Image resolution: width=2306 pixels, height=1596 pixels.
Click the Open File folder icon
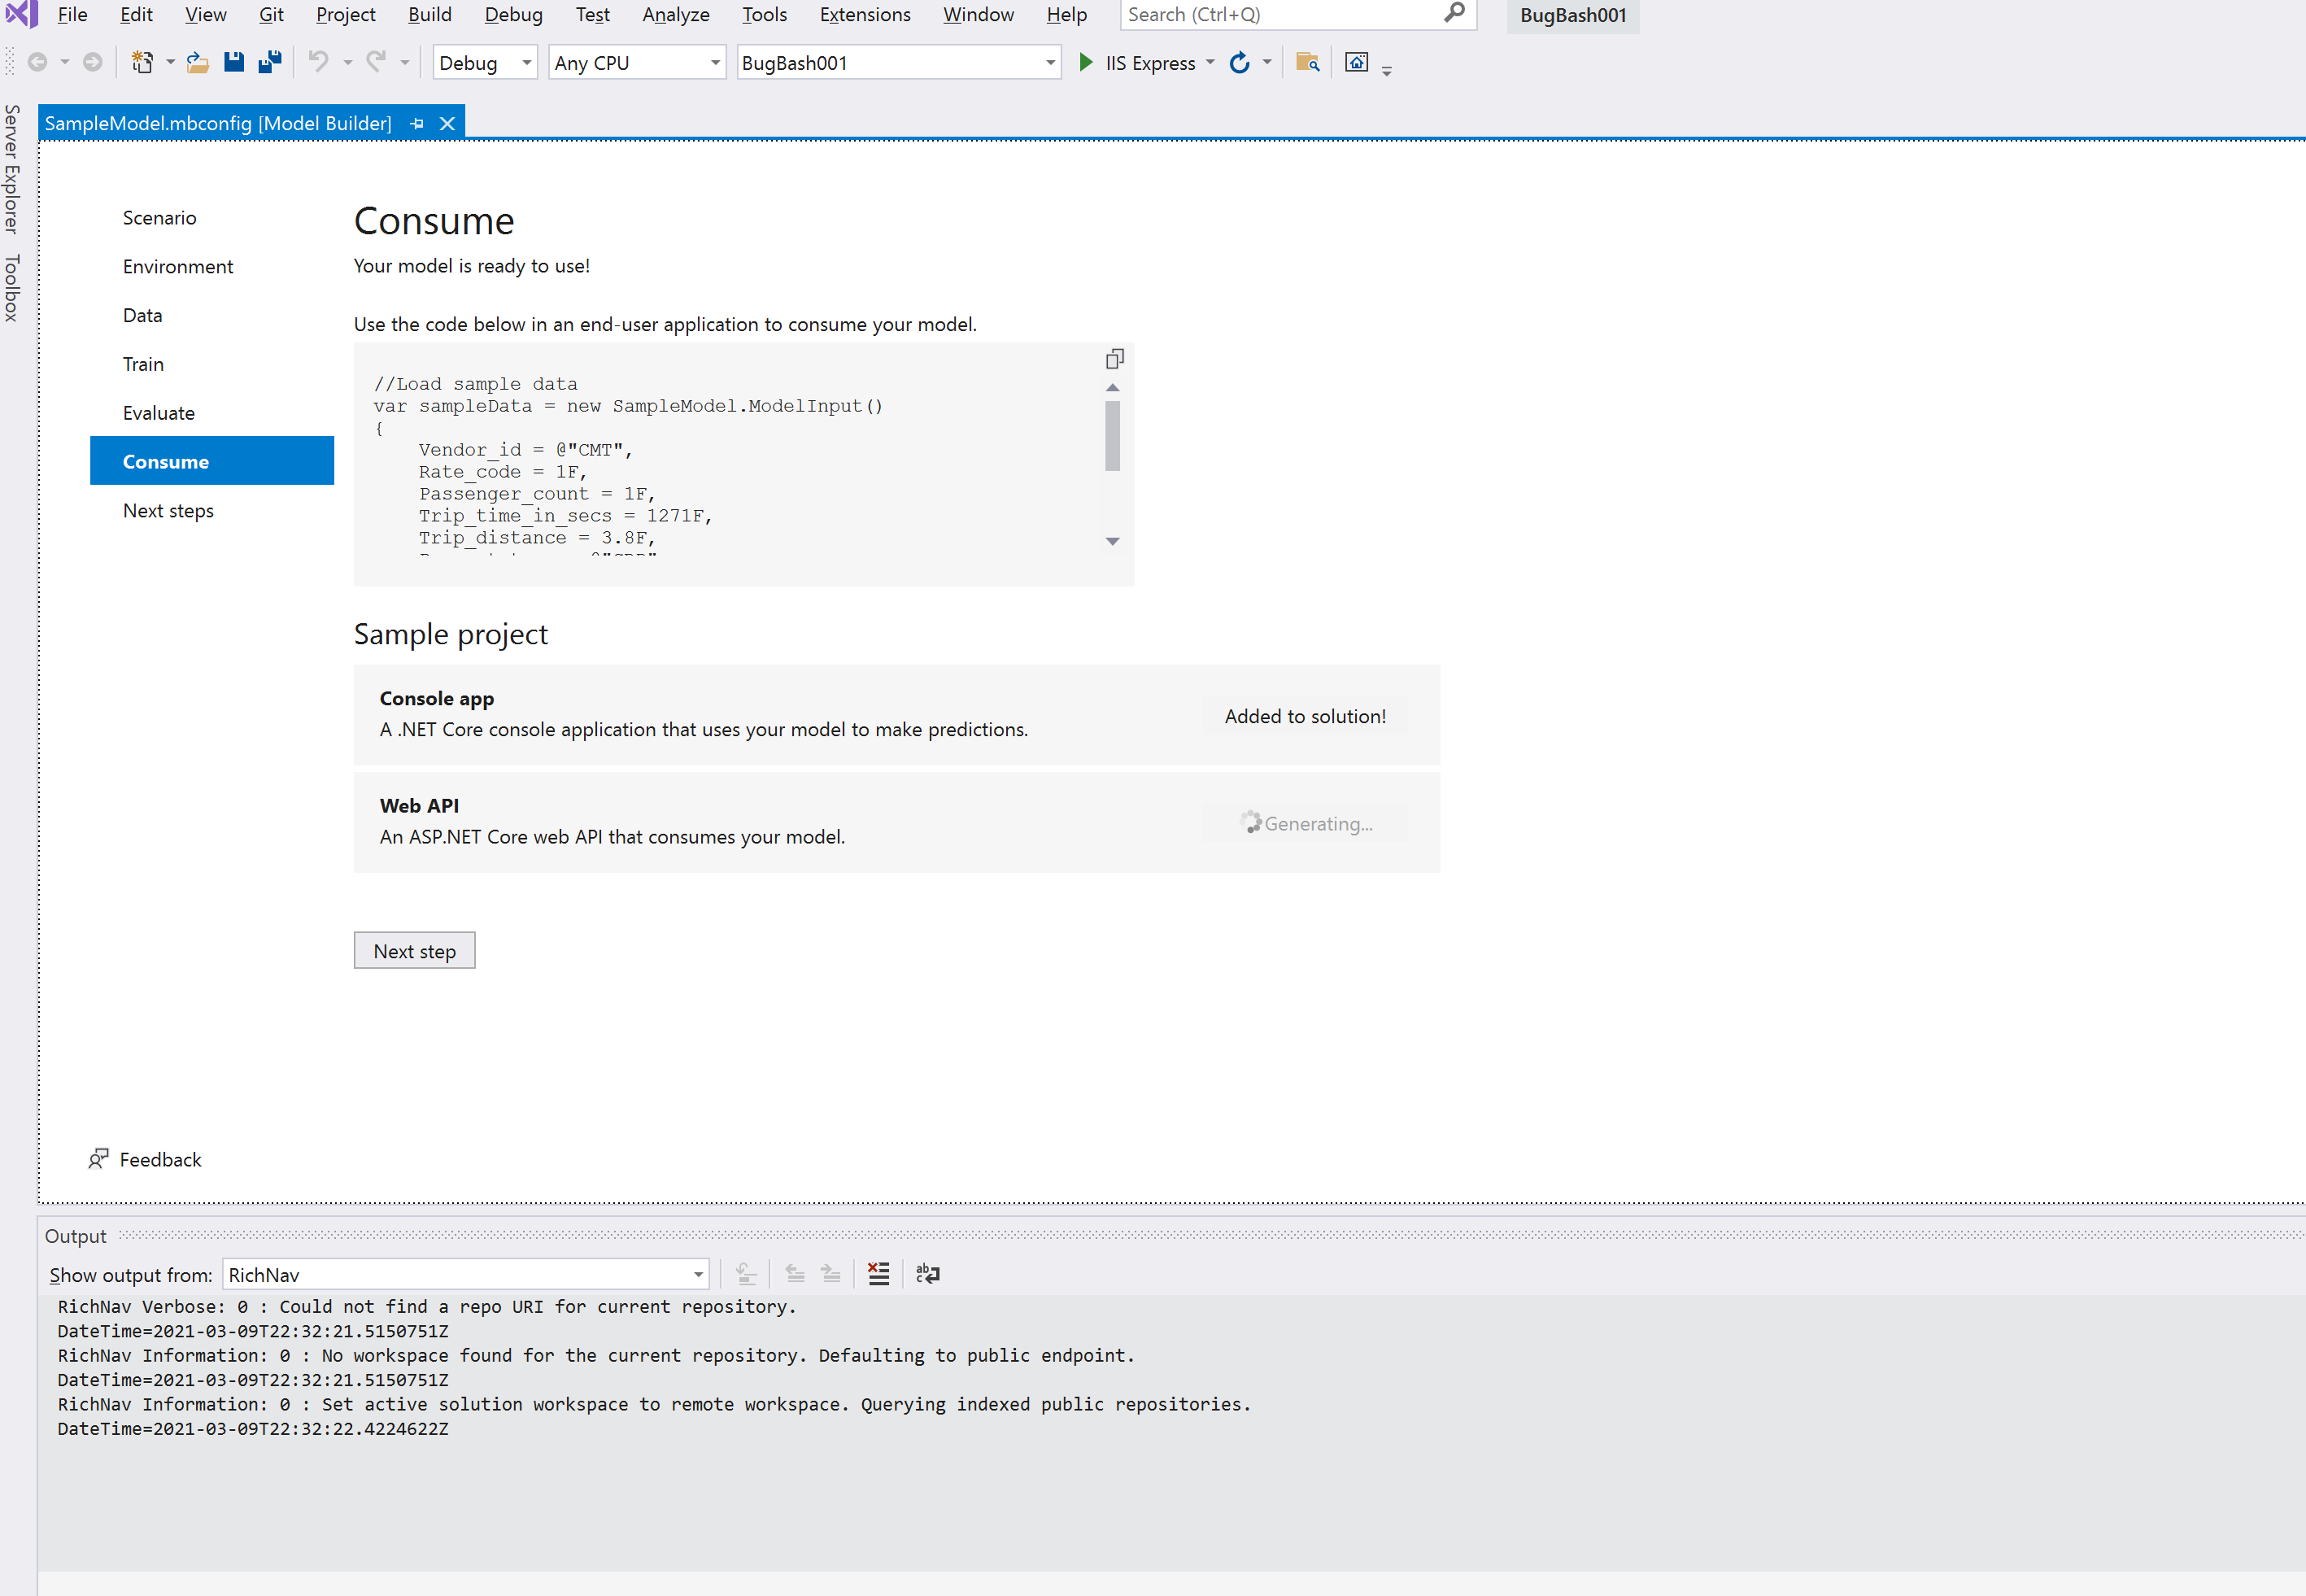197,62
